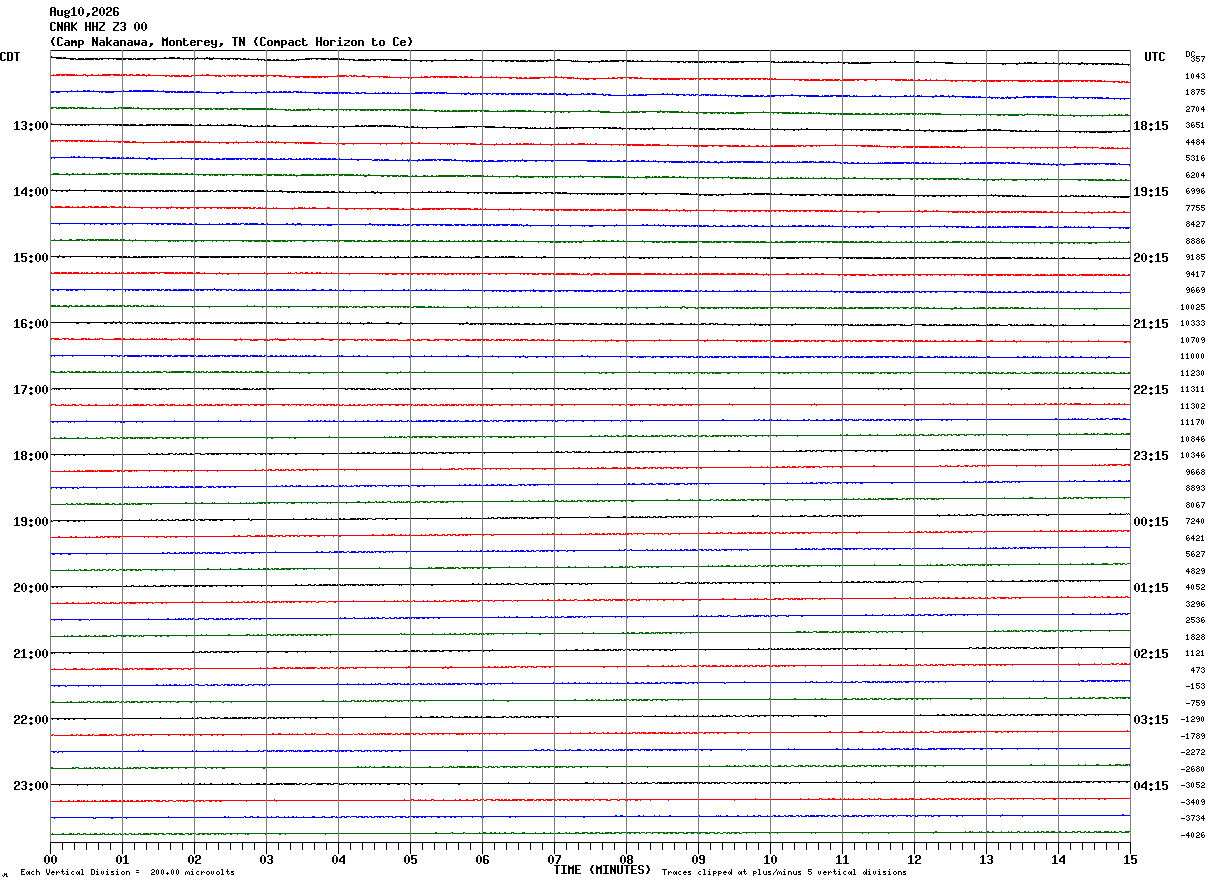Click the 13 minute axis tick label
This screenshot has width=1210, height=886.
coord(986,859)
